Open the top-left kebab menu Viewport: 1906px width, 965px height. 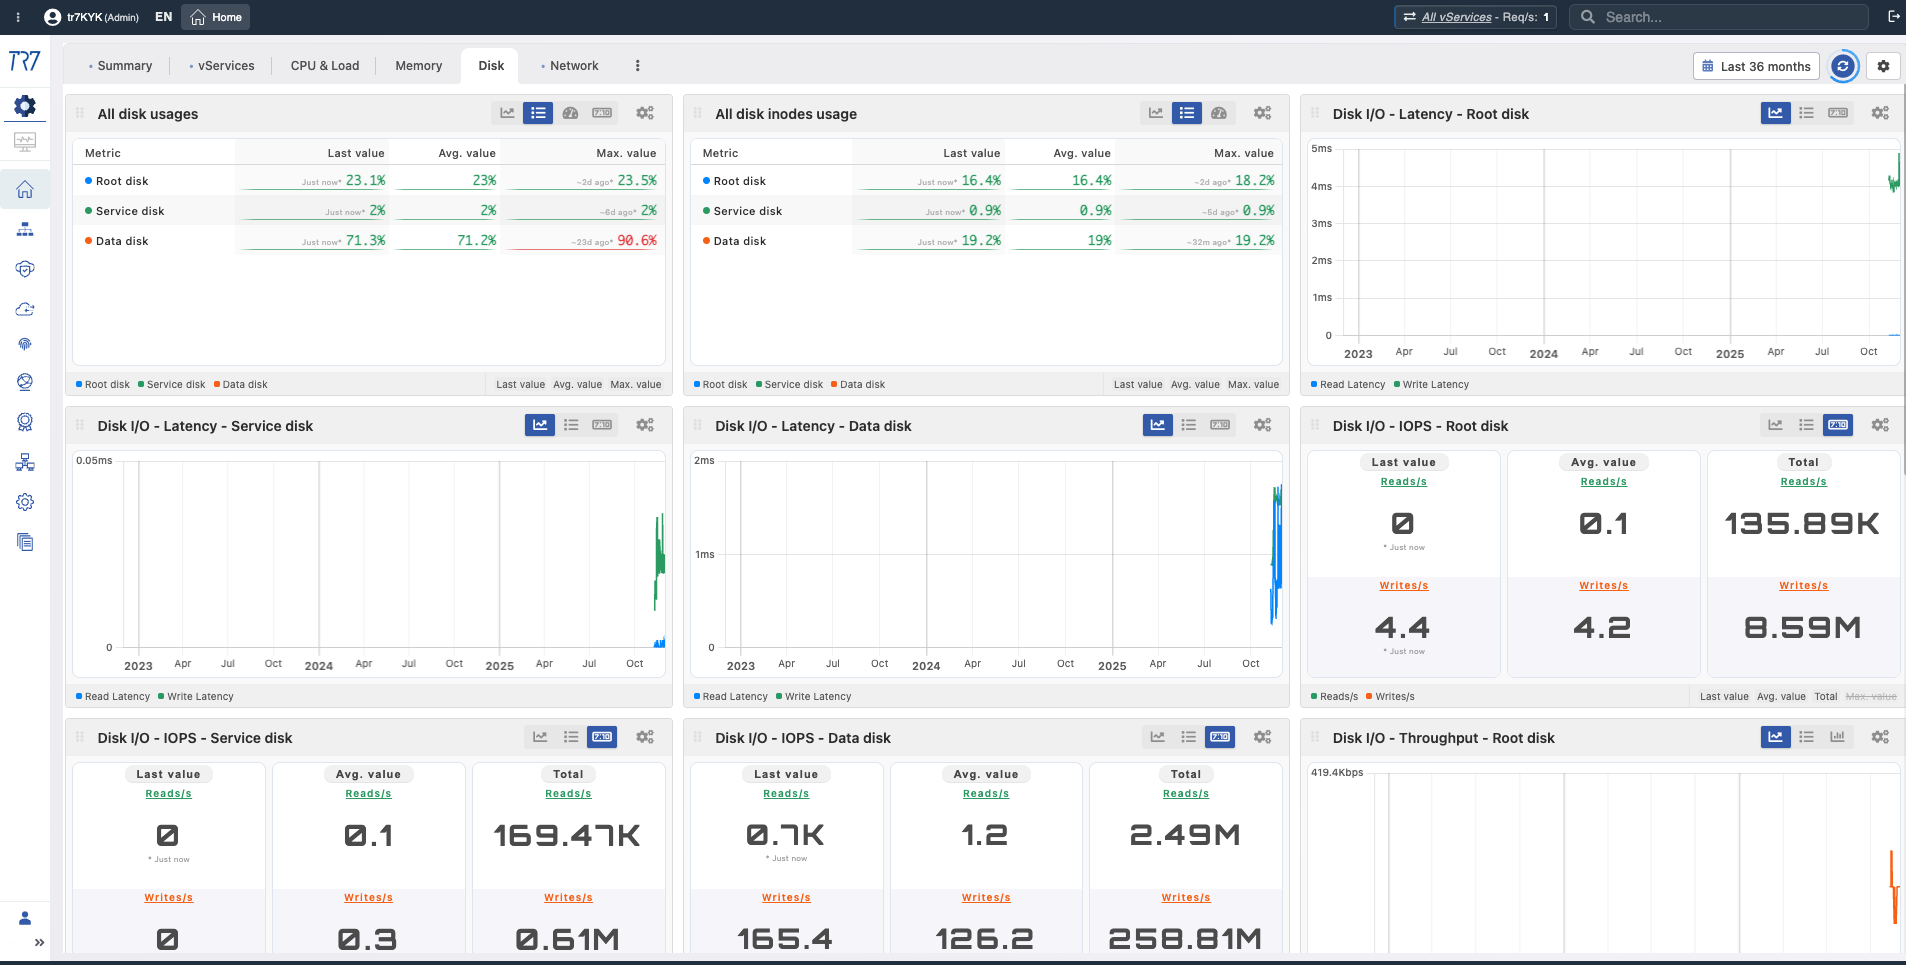(x=18, y=17)
